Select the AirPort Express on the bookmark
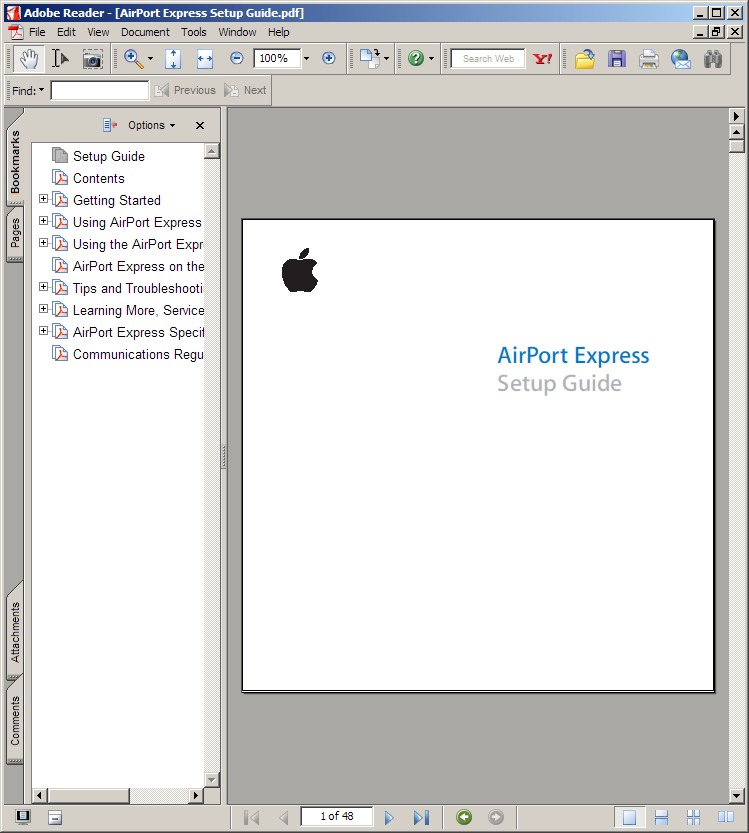Viewport: 749px width, 833px height. pyautogui.click(x=138, y=266)
